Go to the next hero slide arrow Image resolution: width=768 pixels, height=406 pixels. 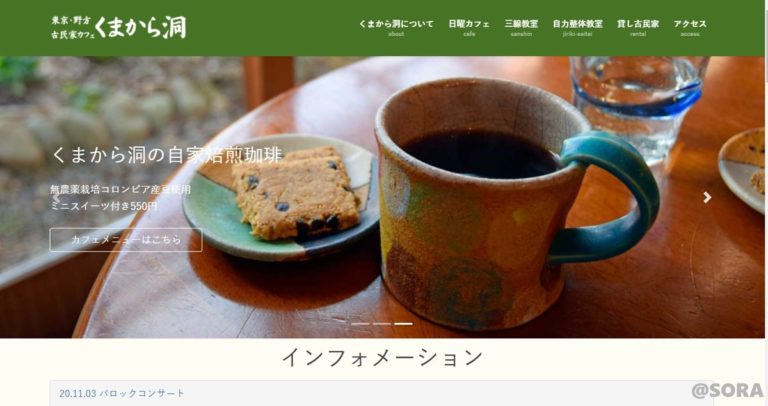(707, 197)
